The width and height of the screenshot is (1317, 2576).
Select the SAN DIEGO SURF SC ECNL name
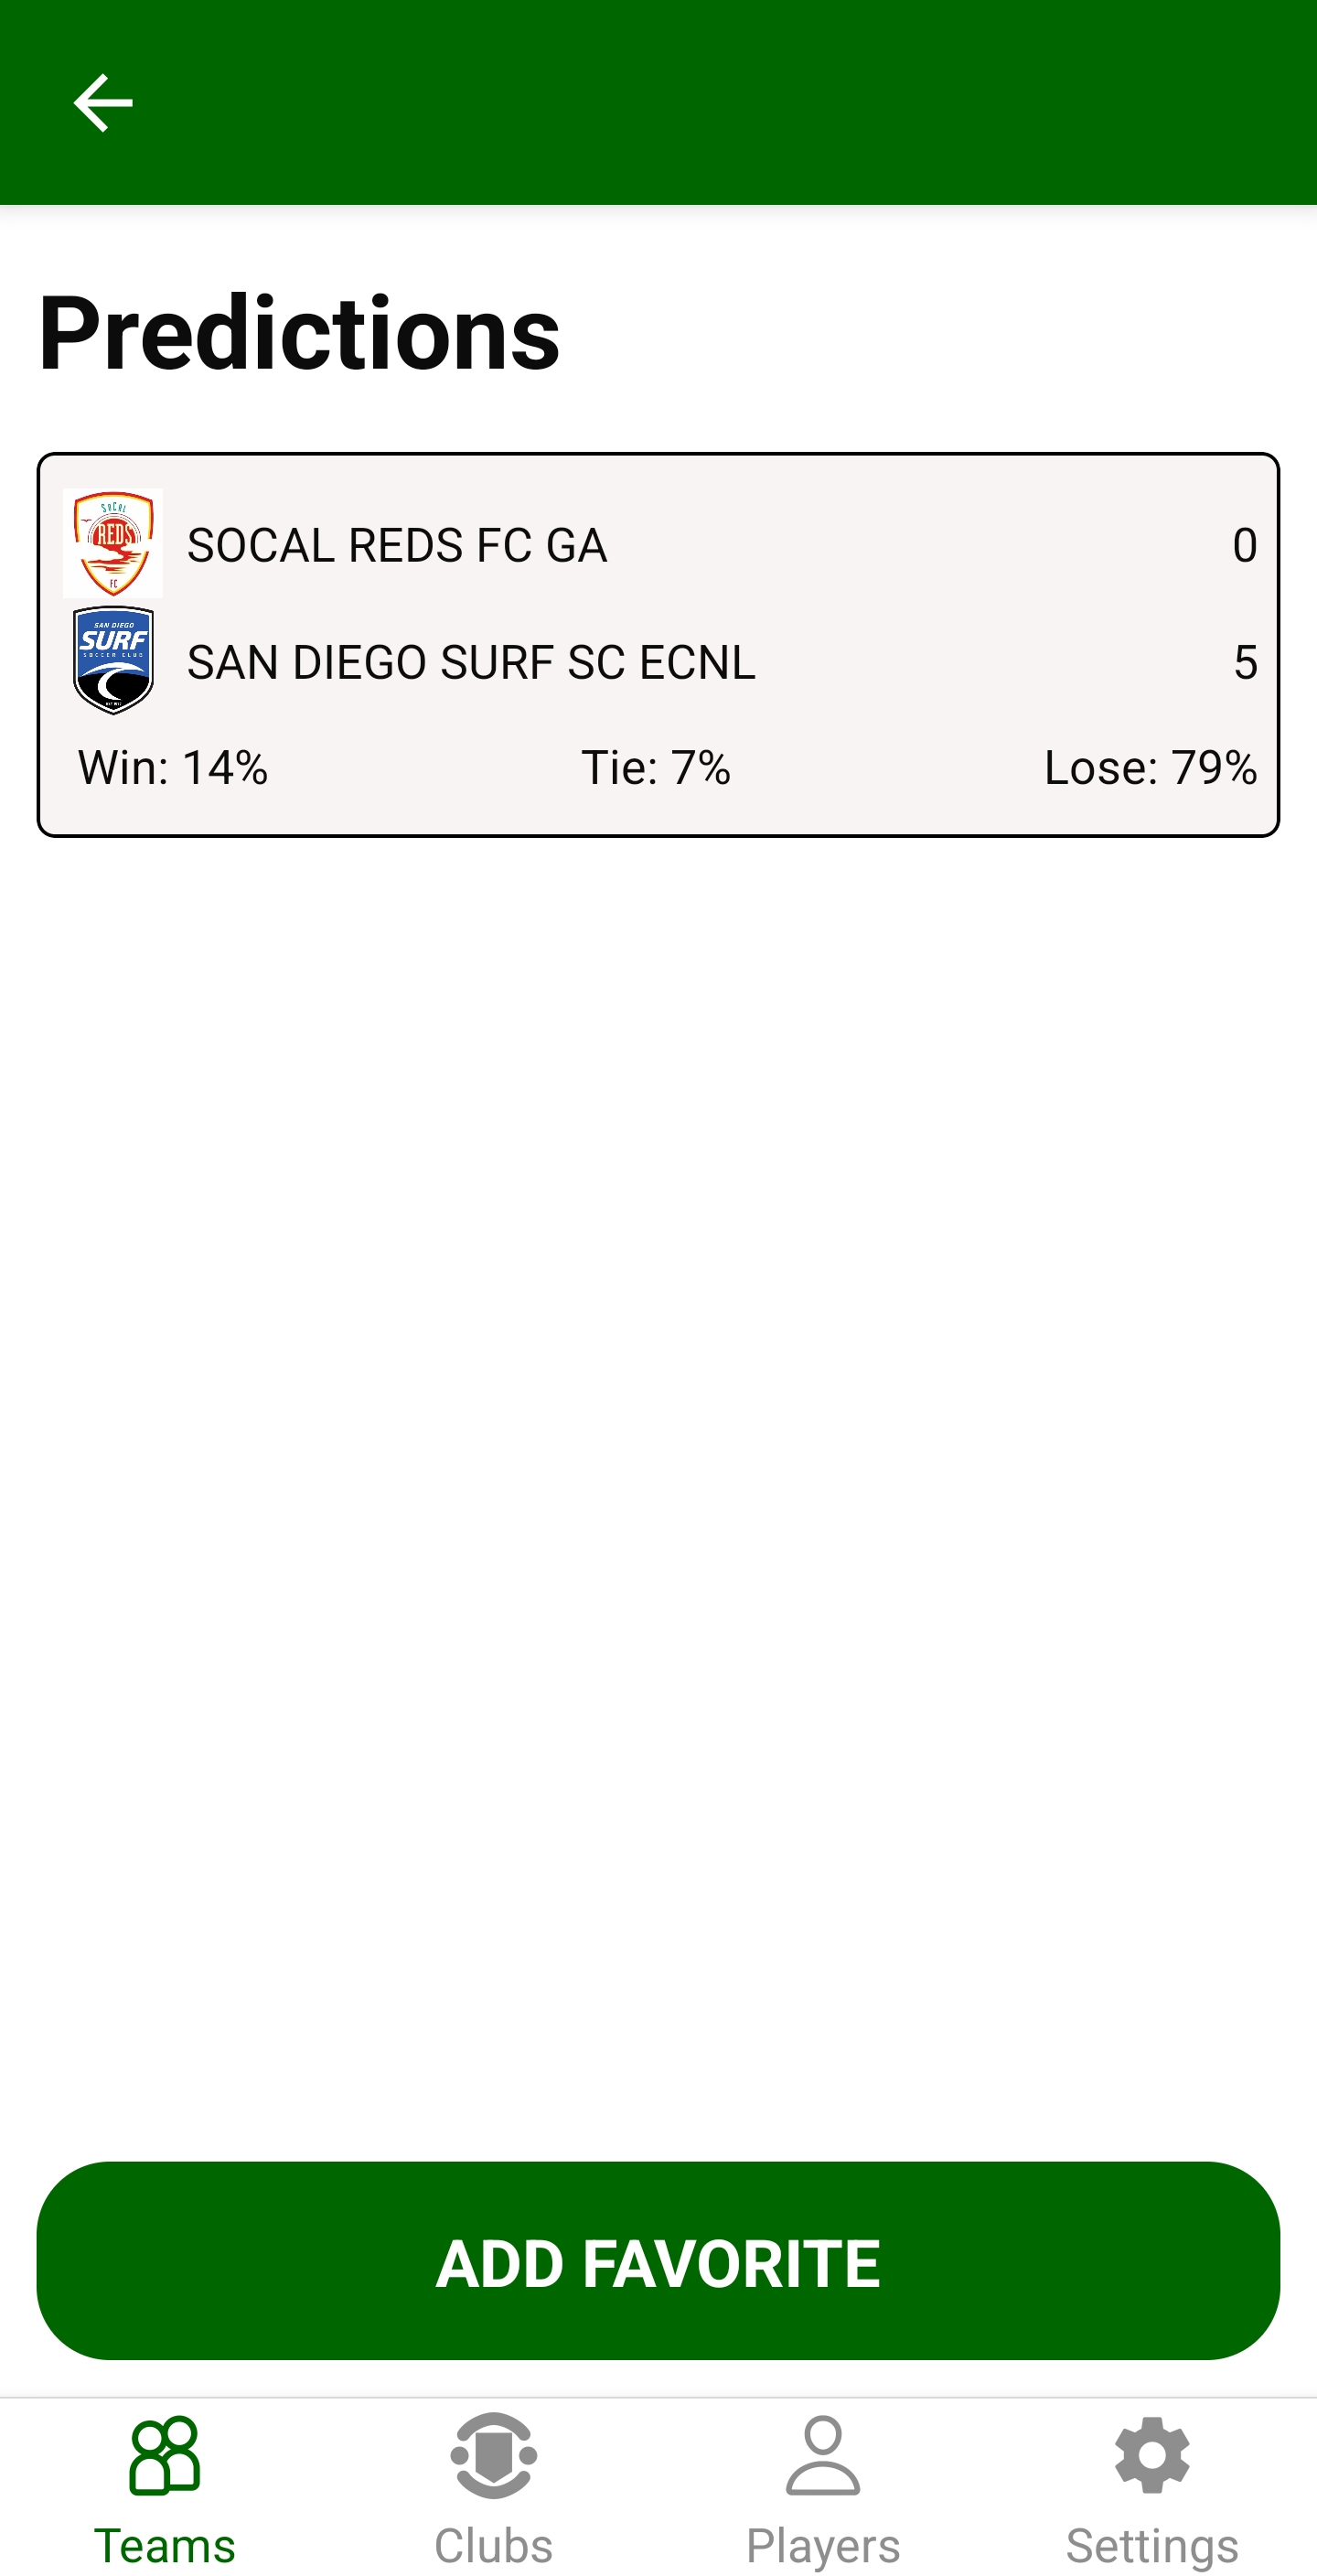coord(471,662)
